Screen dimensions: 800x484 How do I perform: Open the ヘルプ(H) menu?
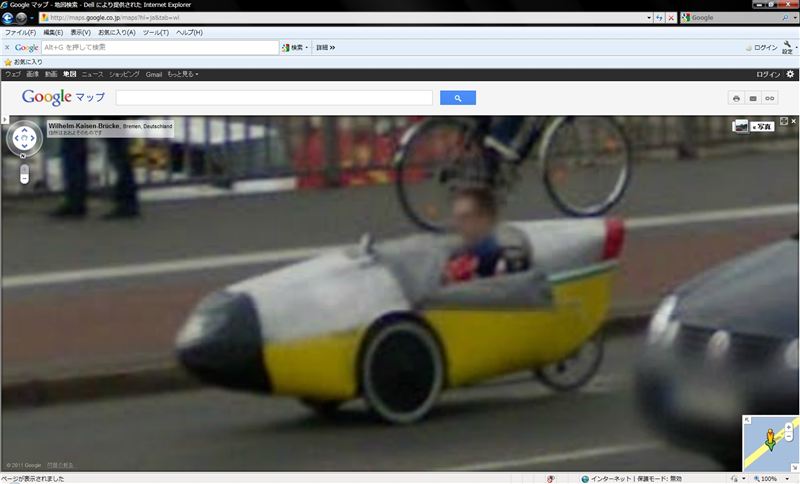[189, 32]
